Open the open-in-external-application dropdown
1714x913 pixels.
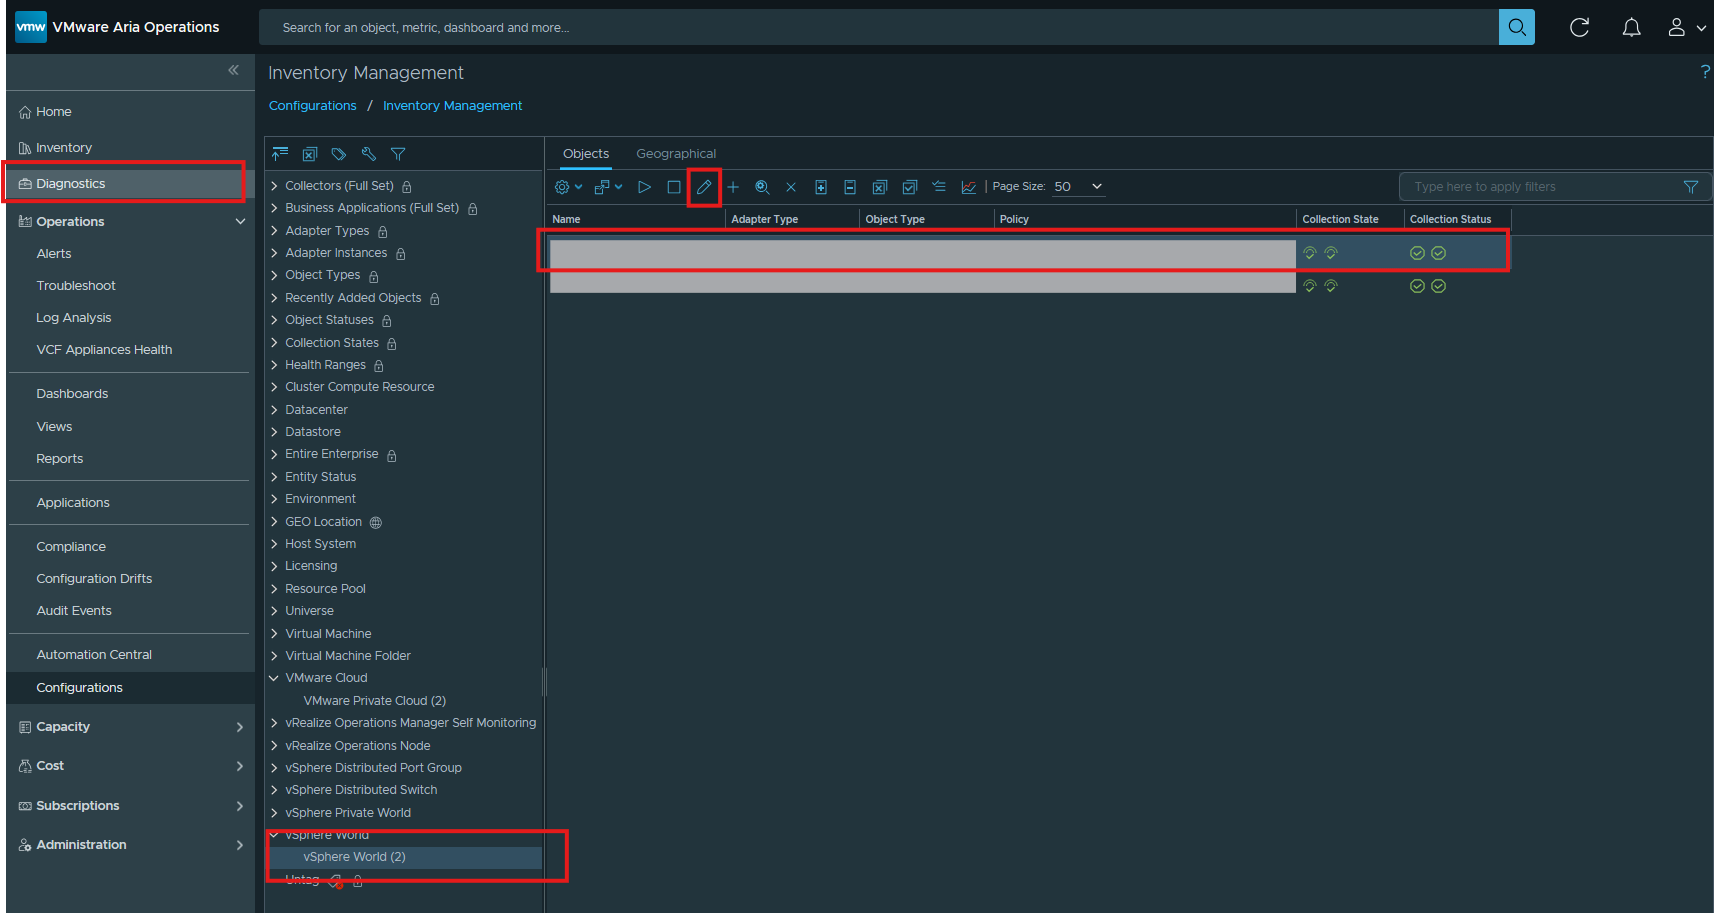608,187
